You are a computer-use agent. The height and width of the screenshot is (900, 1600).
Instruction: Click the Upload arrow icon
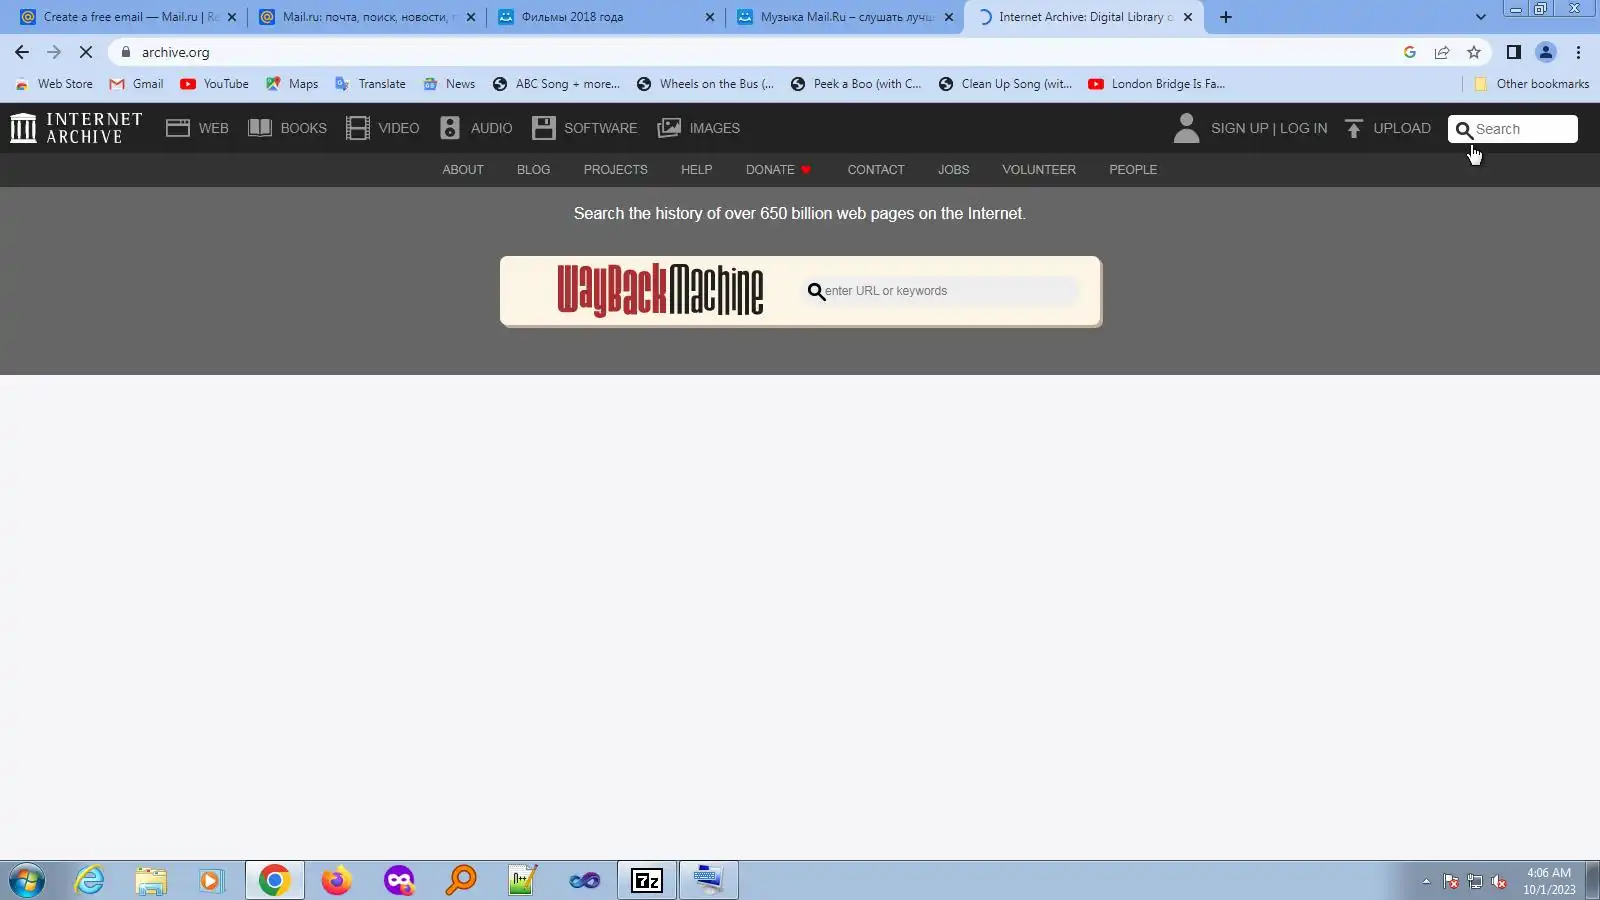[x=1354, y=128]
